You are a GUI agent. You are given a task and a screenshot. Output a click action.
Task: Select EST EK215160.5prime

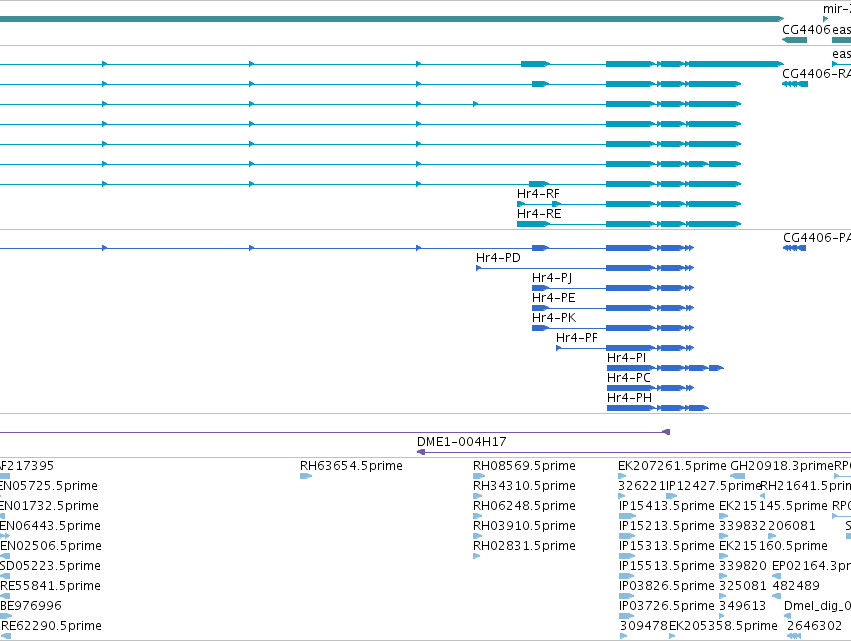[x=773, y=546]
